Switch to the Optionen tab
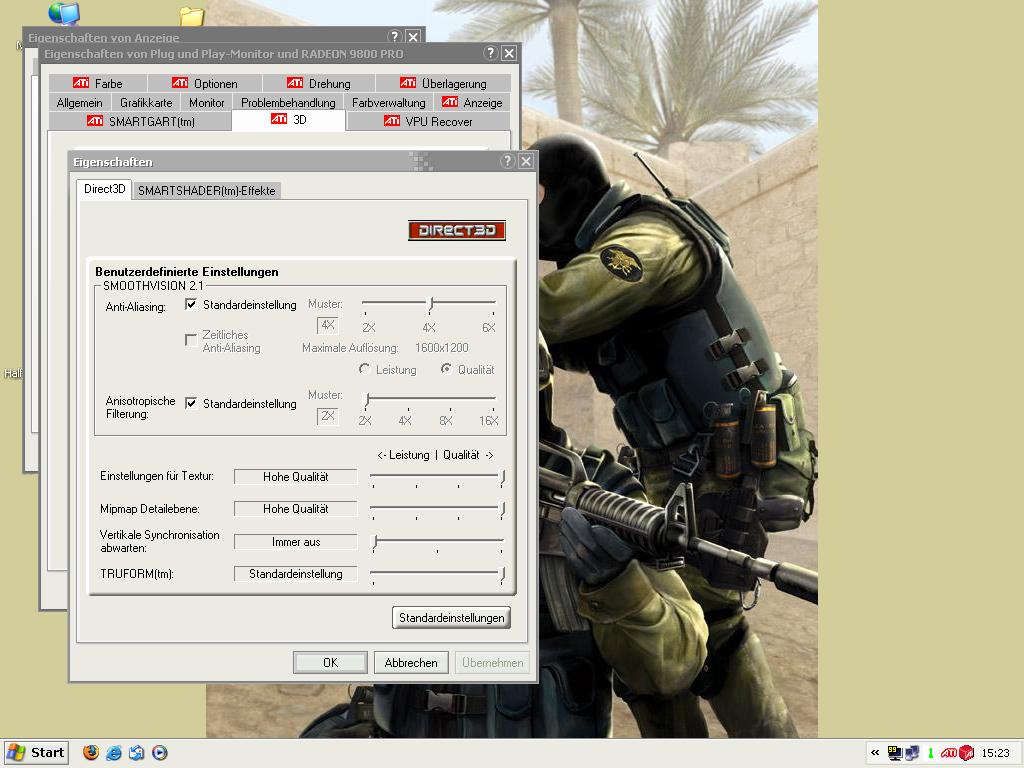The width and height of the screenshot is (1024, 768). [x=205, y=84]
